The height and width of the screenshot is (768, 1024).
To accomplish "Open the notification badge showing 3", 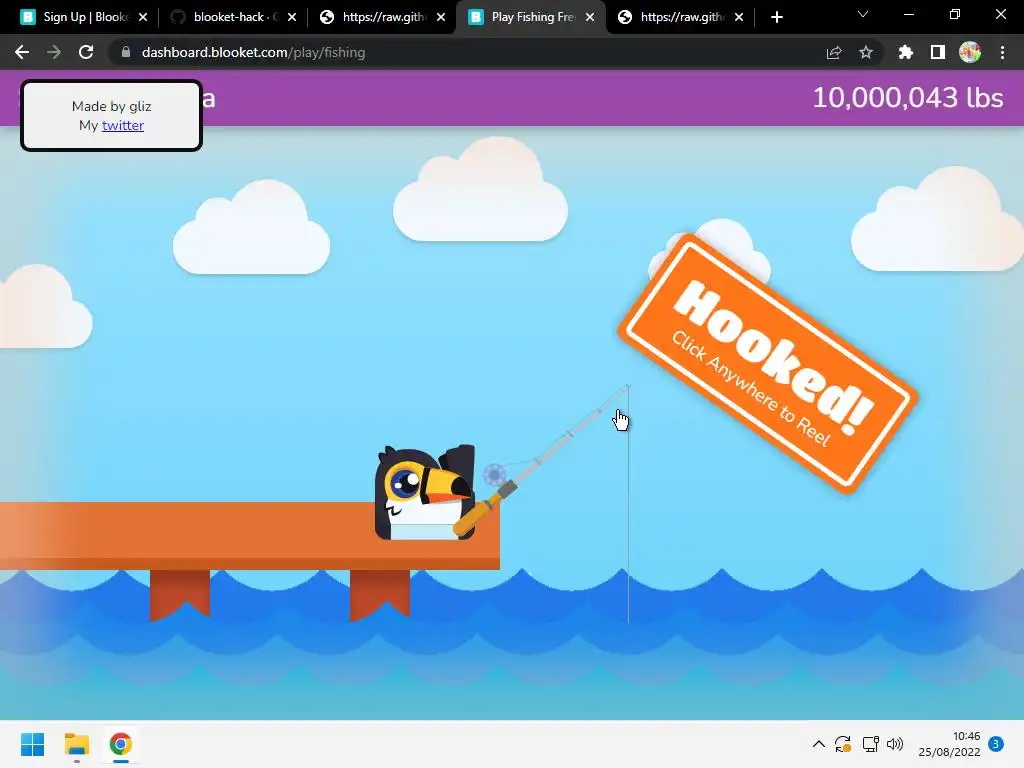I will (x=996, y=744).
